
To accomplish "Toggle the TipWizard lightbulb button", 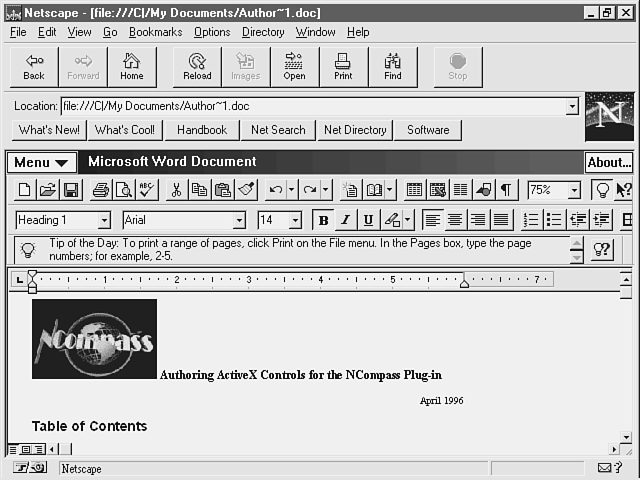I will click(602, 190).
